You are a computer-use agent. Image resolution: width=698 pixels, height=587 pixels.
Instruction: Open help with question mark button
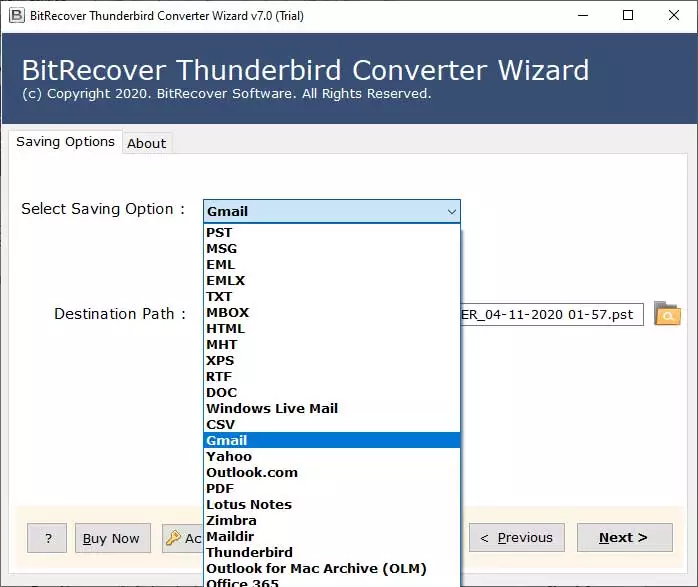[x=47, y=538]
